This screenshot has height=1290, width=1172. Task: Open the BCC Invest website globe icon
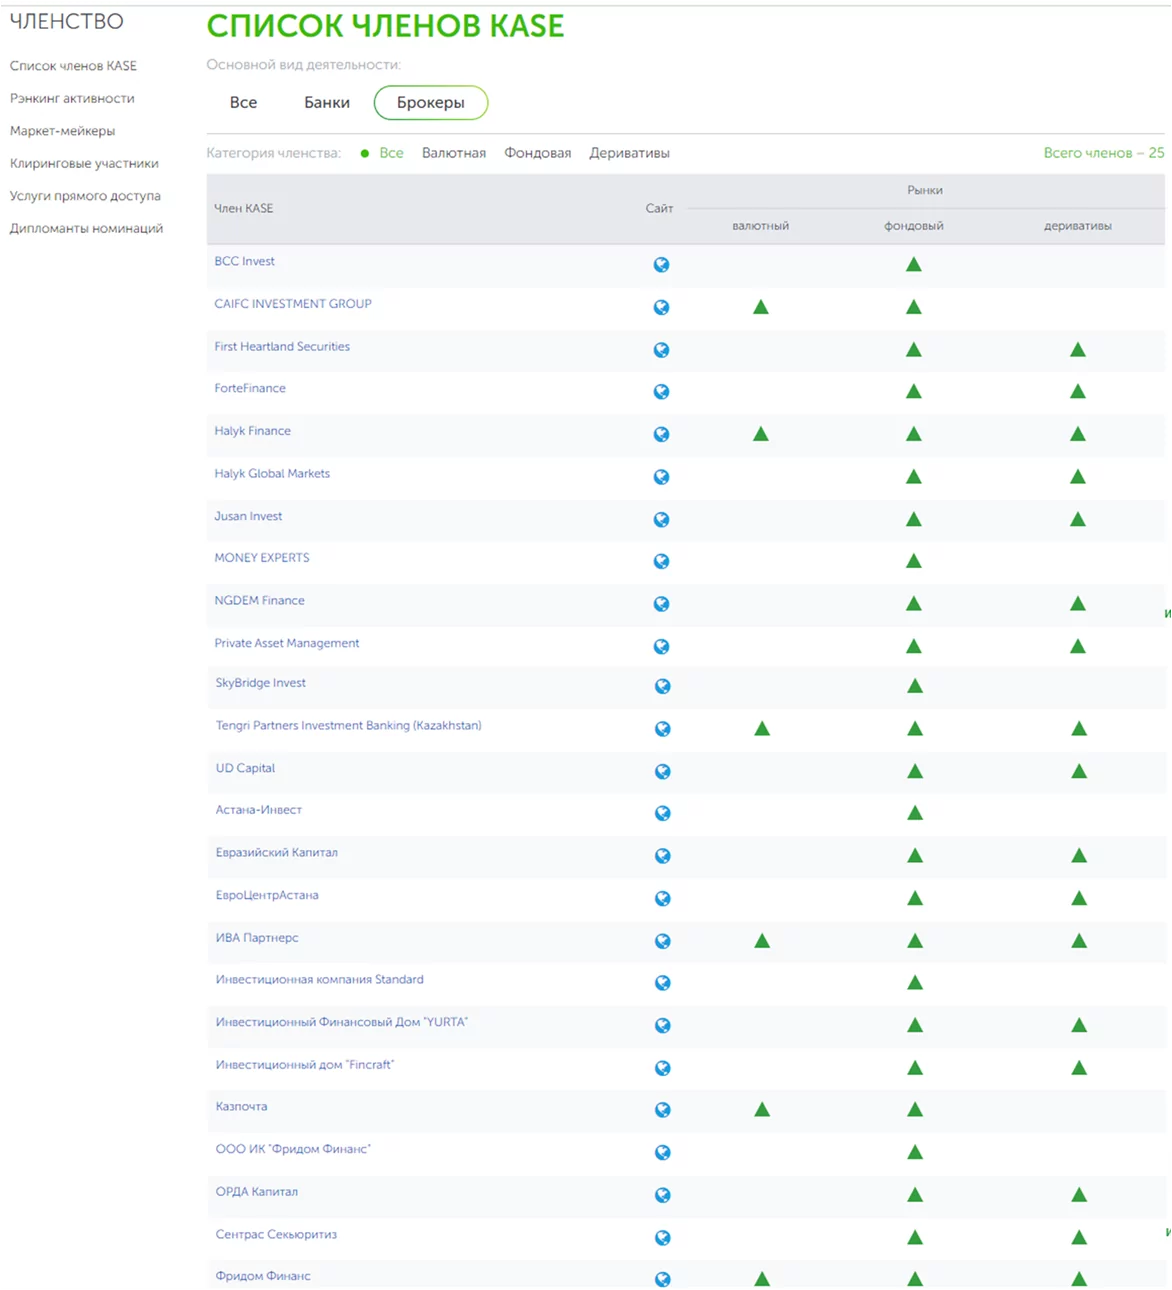661,265
